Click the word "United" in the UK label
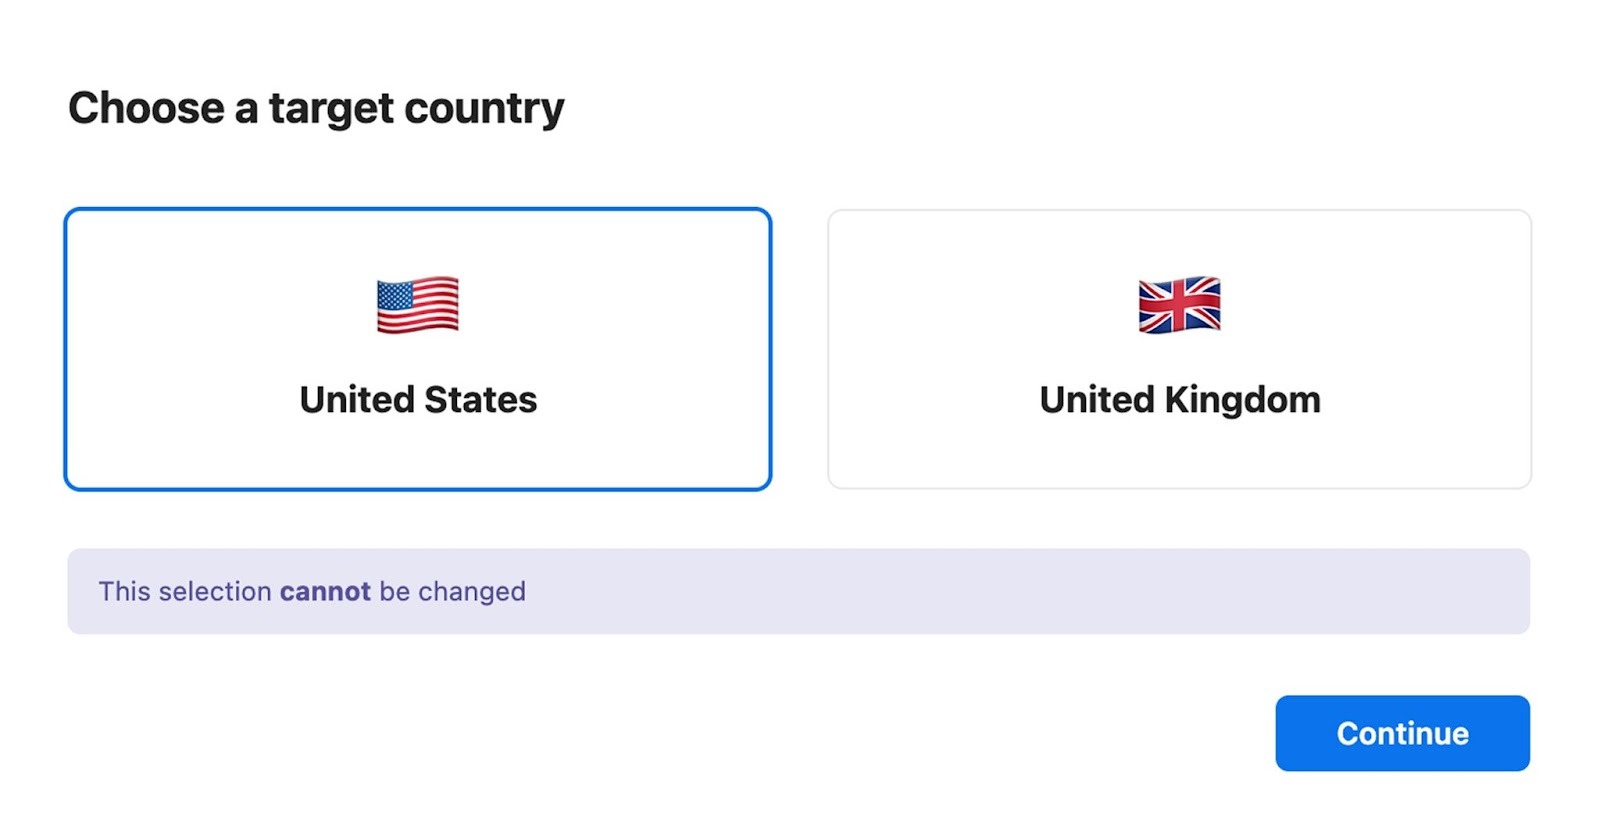This screenshot has width=1600, height=831. (x=1097, y=400)
